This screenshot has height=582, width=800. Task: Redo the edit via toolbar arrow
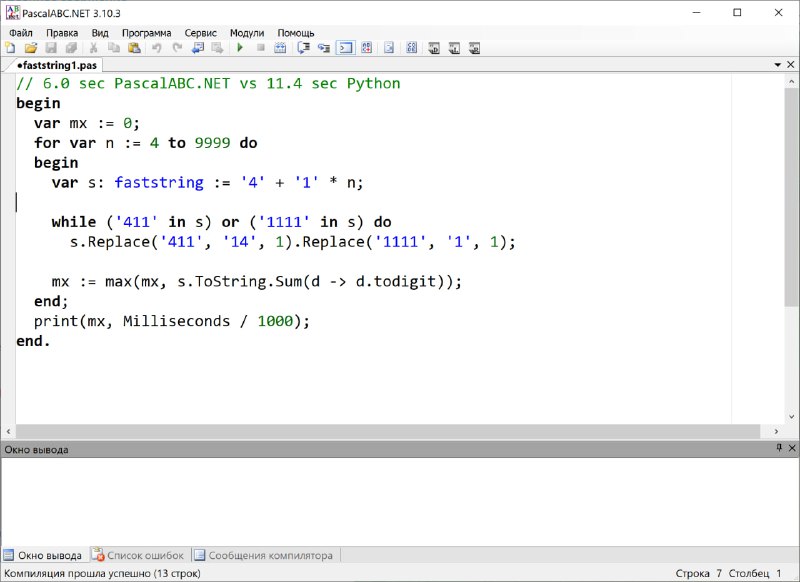point(177,48)
